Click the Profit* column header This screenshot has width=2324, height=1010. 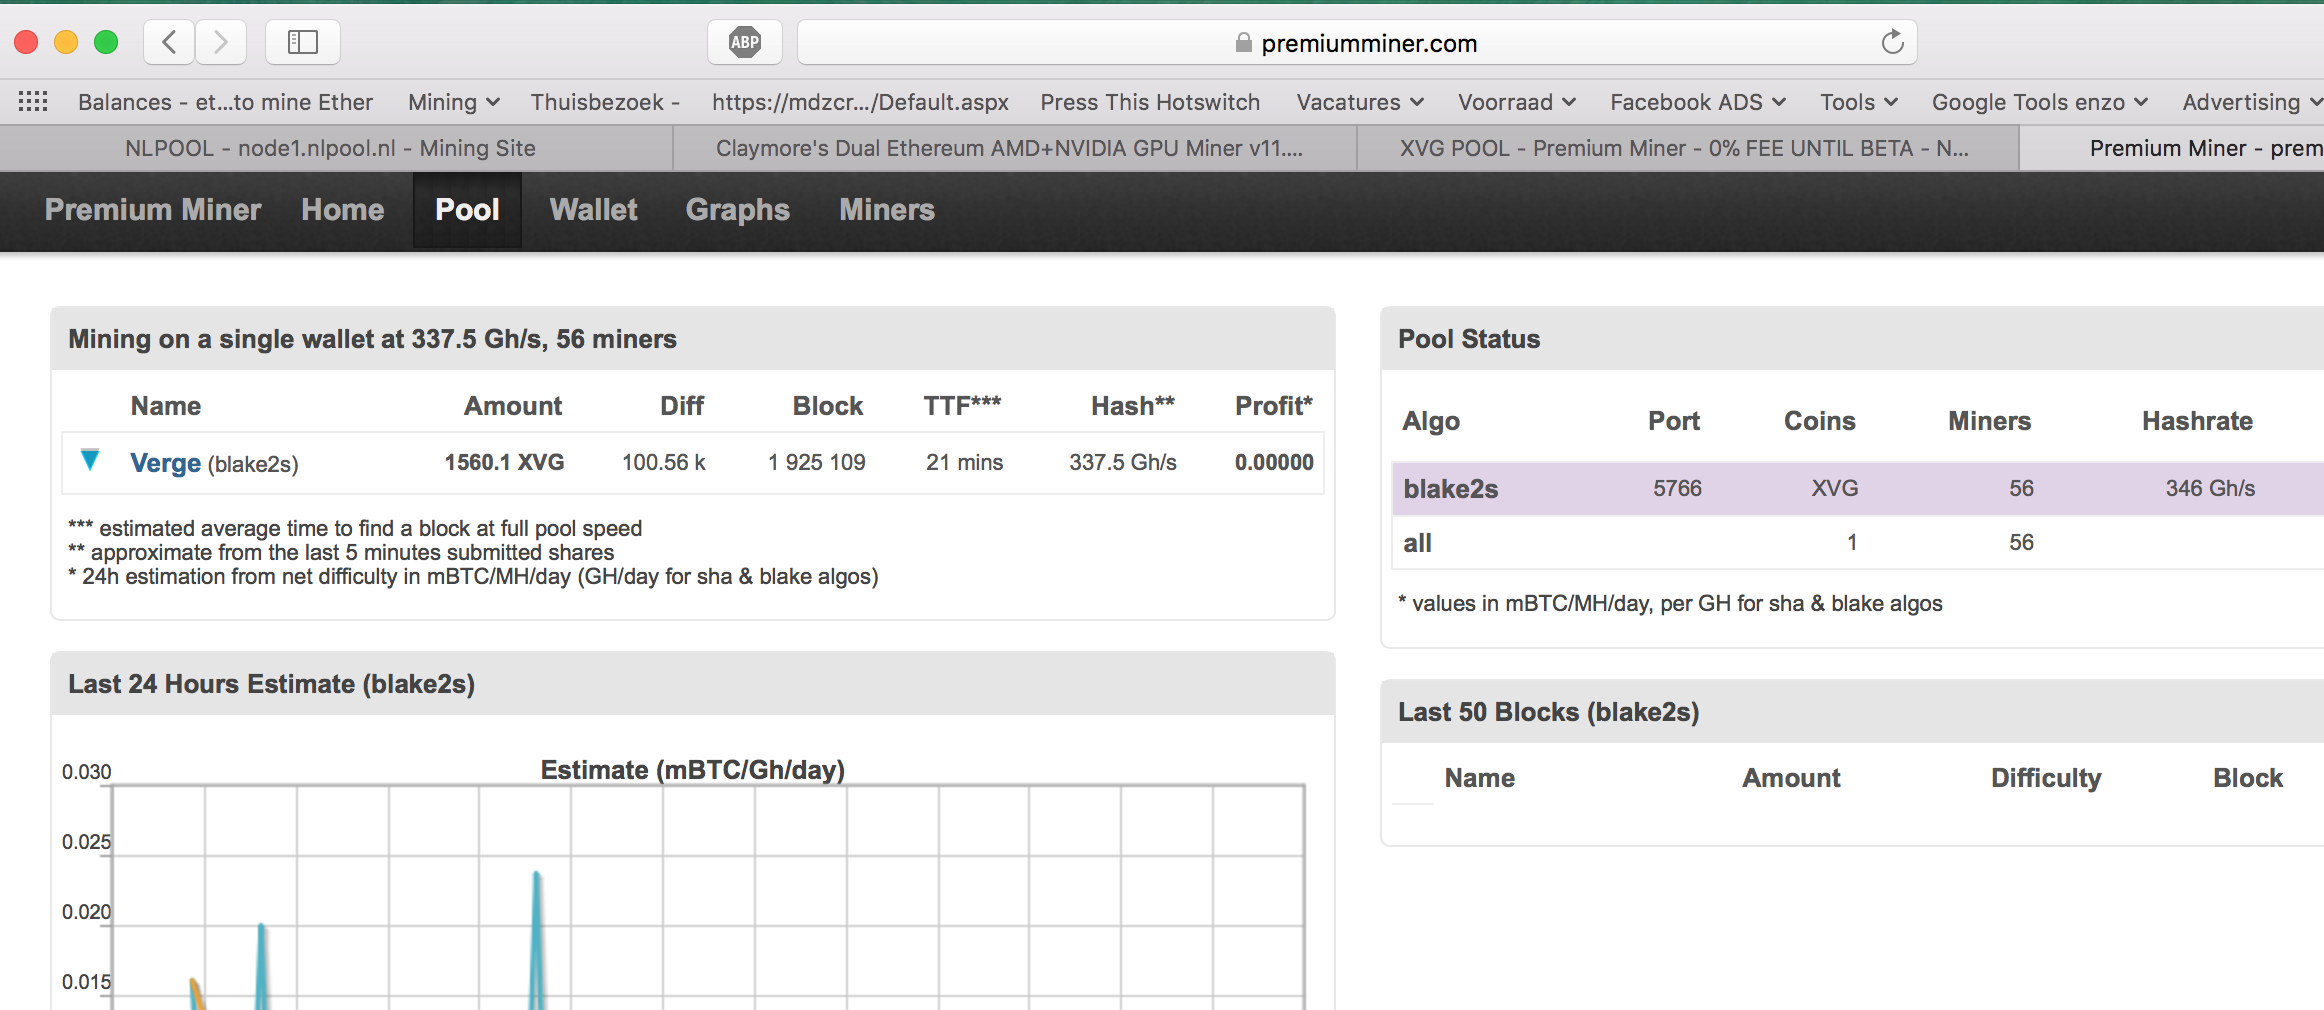[x=1273, y=405]
